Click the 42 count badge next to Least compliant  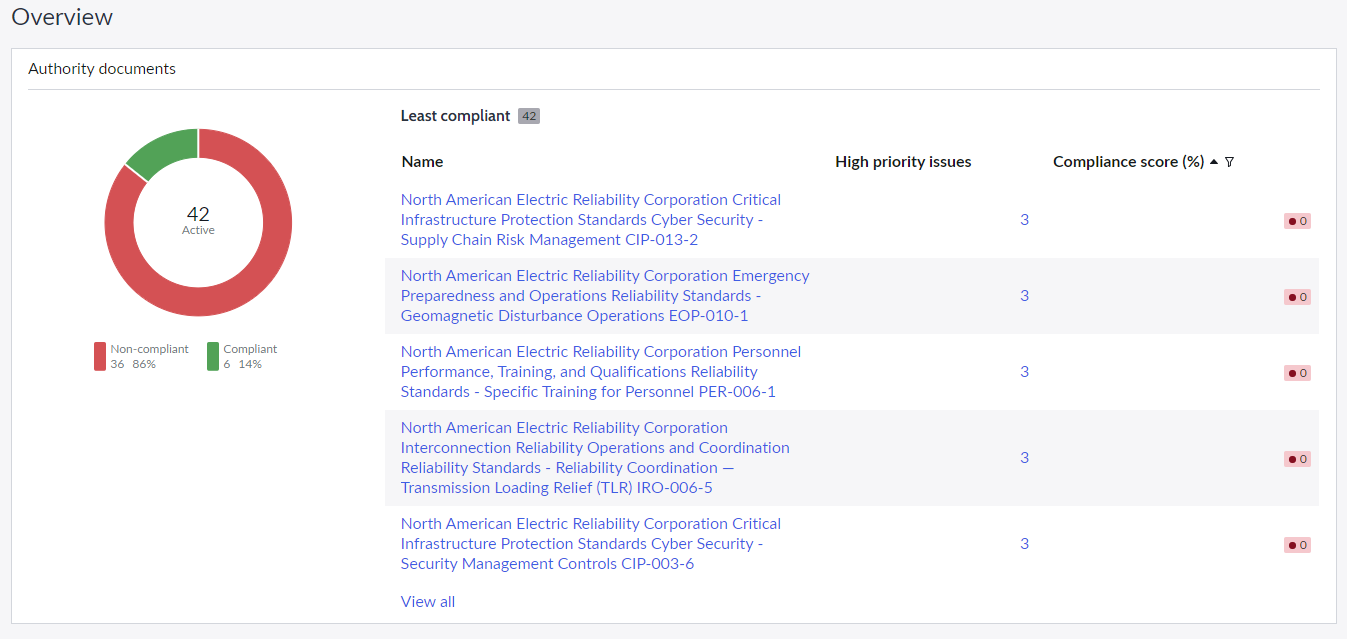(529, 116)
